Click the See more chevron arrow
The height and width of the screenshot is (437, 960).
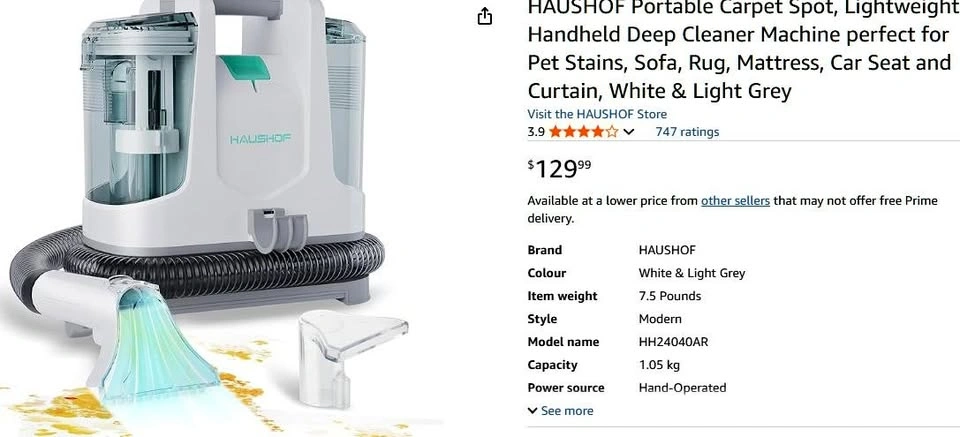[x=533, y=411]
